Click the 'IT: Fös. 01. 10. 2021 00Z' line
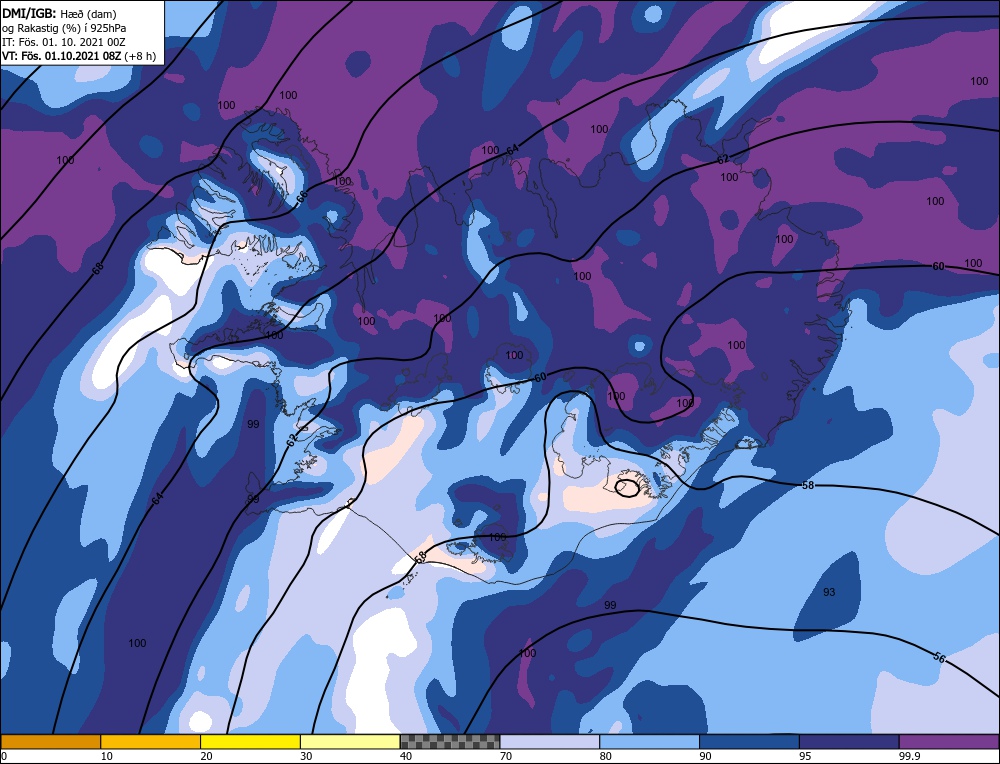 click(64, 42)
